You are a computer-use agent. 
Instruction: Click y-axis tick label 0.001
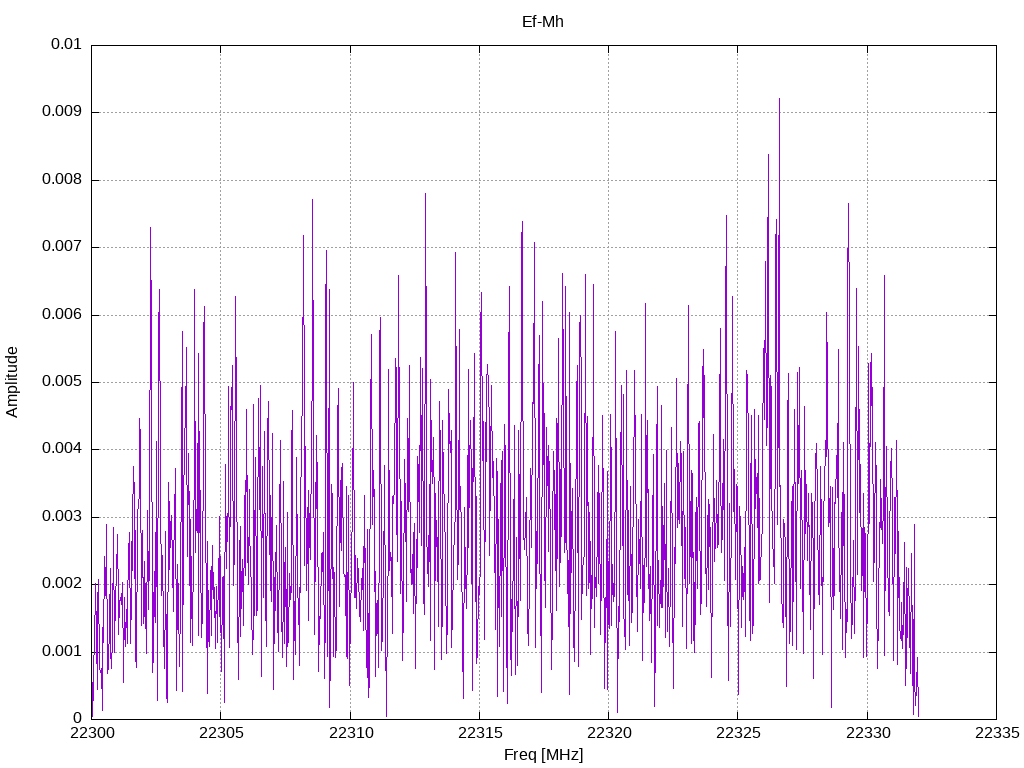click(x=62, y=652)
